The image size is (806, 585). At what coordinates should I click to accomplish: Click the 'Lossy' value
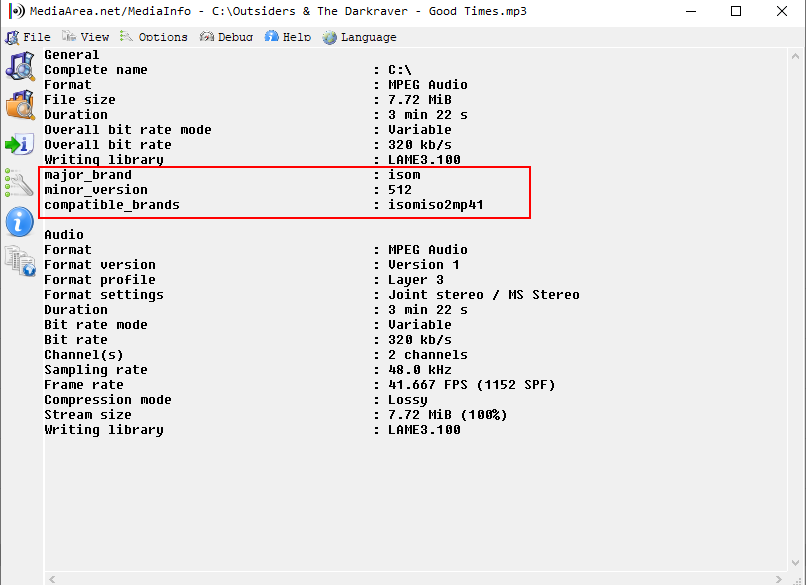(x=408, y=400)
